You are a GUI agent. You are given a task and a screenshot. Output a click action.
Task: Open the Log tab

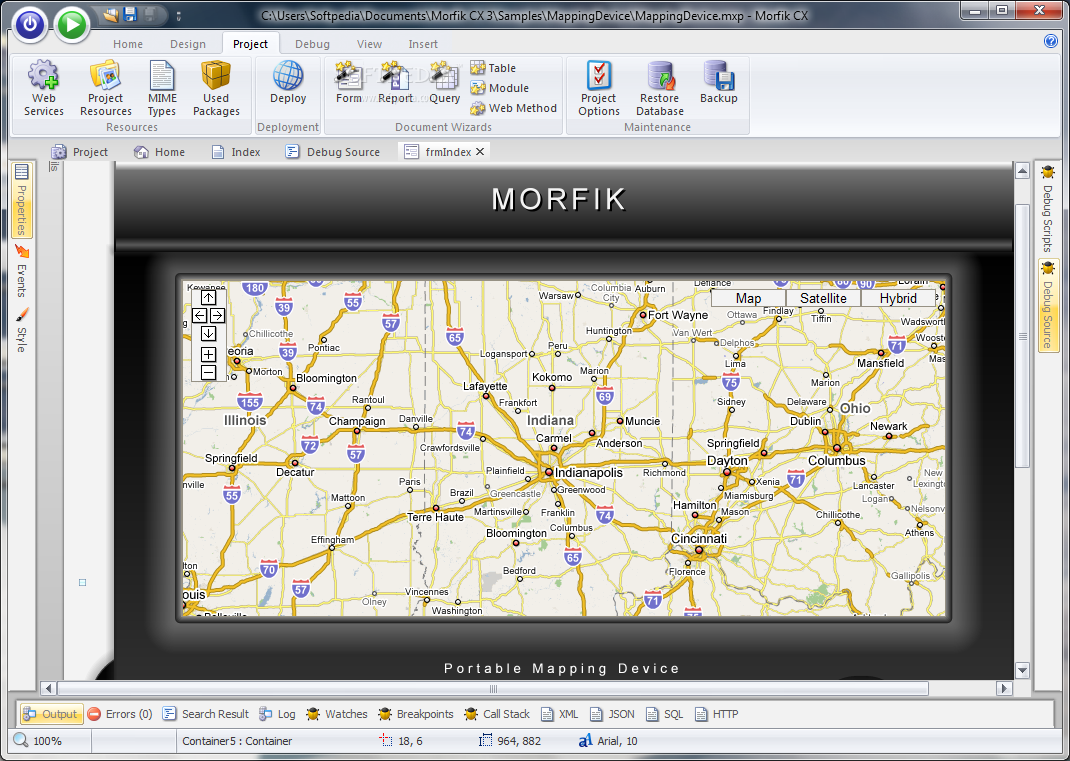click(x=277, y=714)
